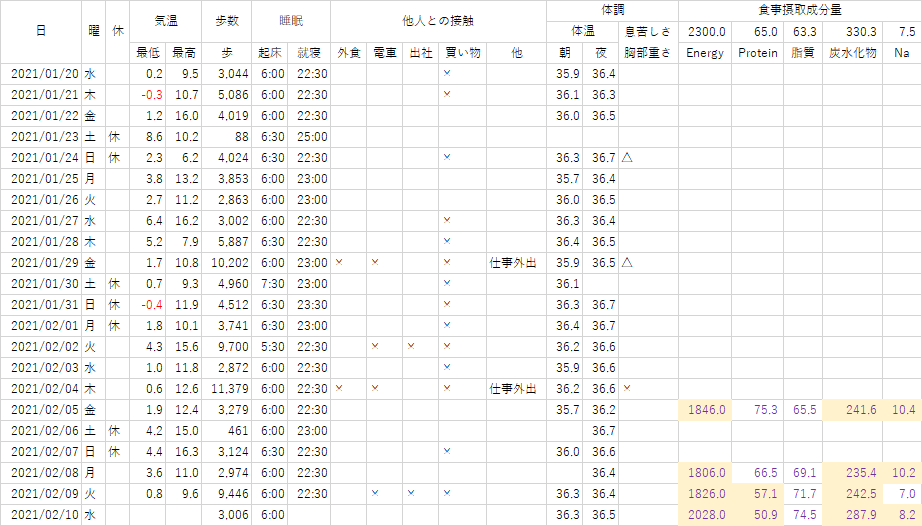Click the 2300.0 target value cell
Image resolution: width=922 pixels, height=526 pixels.
tap(705, 32)
